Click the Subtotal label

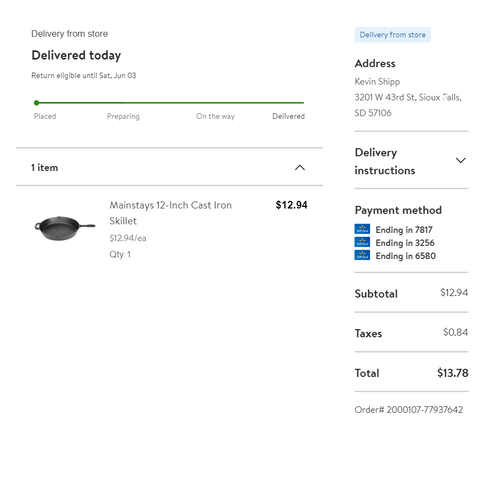click(376, 294)
